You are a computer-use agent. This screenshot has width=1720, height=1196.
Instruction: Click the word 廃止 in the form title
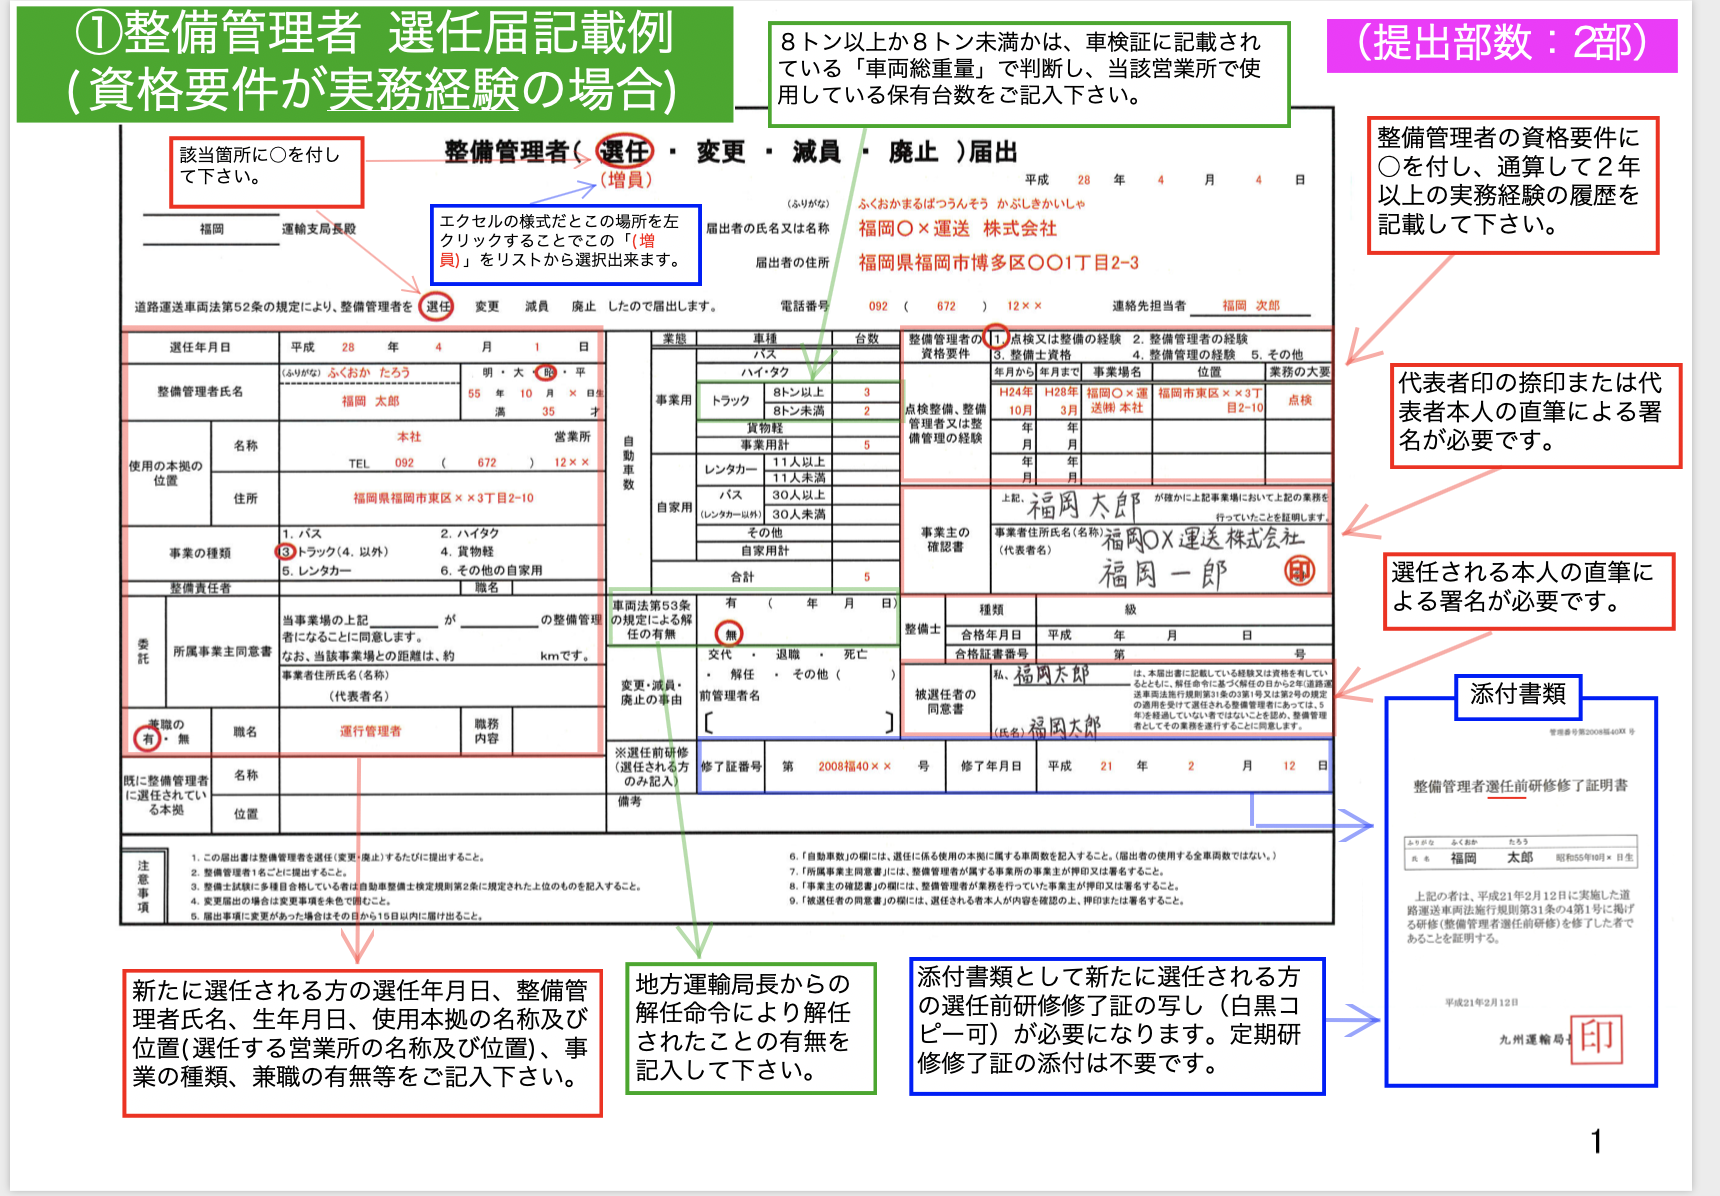(913, 152)
